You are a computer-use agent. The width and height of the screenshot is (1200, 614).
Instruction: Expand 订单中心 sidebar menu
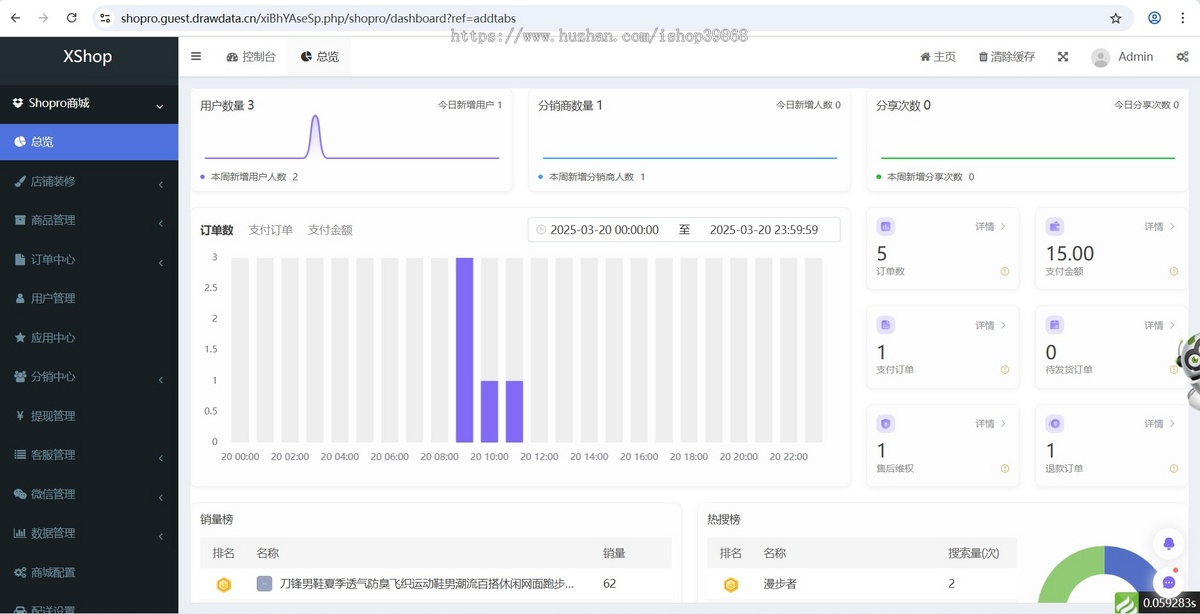pyautogui.click(x=89, y=259)
